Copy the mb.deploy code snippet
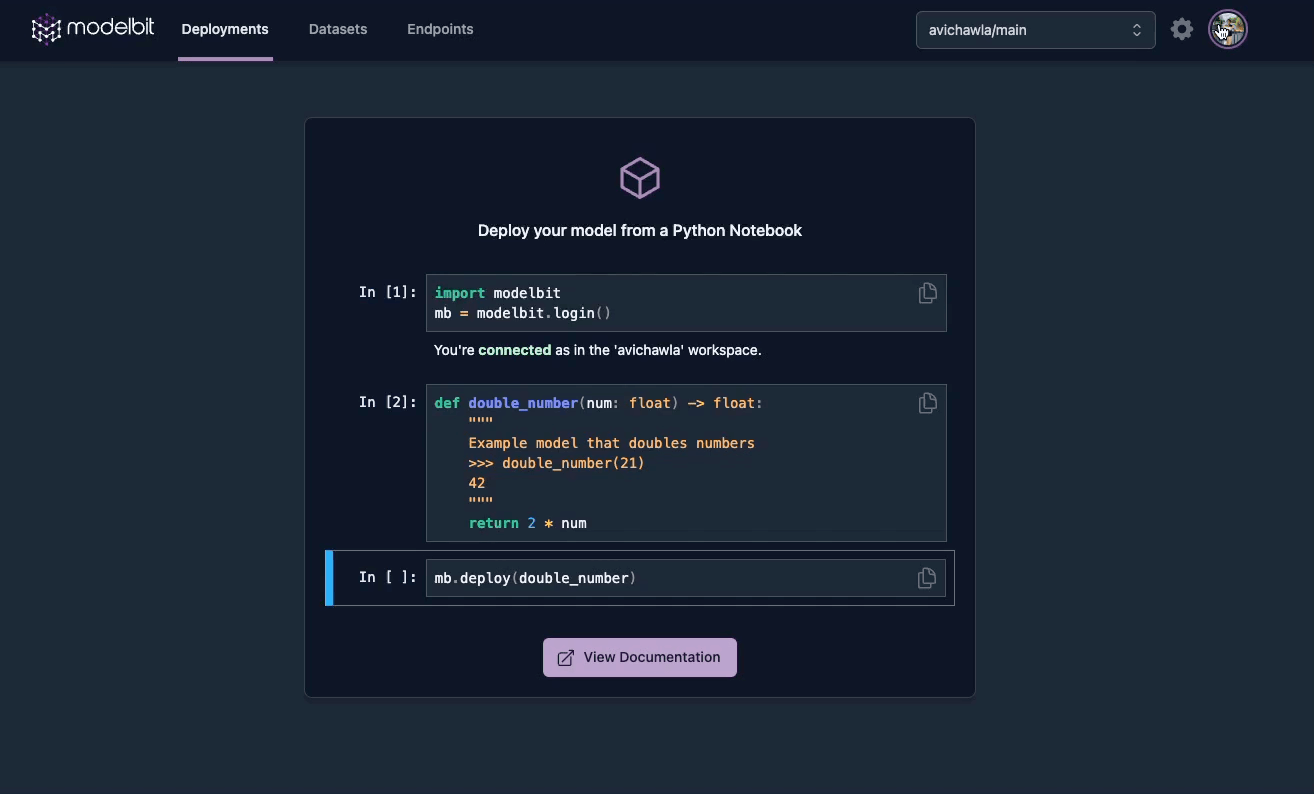Viewport: 1314px width, 794px height. 927,578
